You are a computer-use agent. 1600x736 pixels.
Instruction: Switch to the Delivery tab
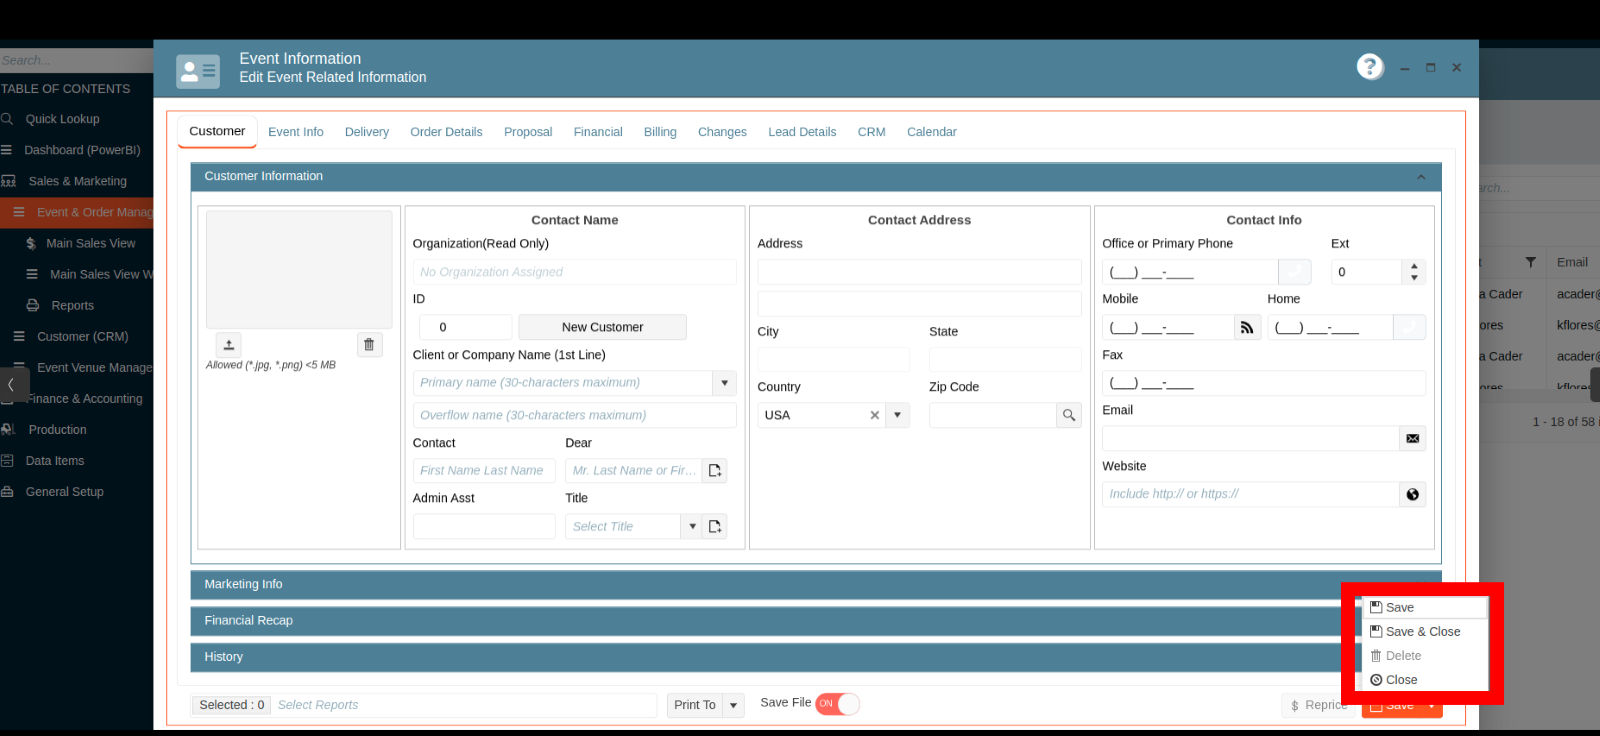(x=367, y=132)
